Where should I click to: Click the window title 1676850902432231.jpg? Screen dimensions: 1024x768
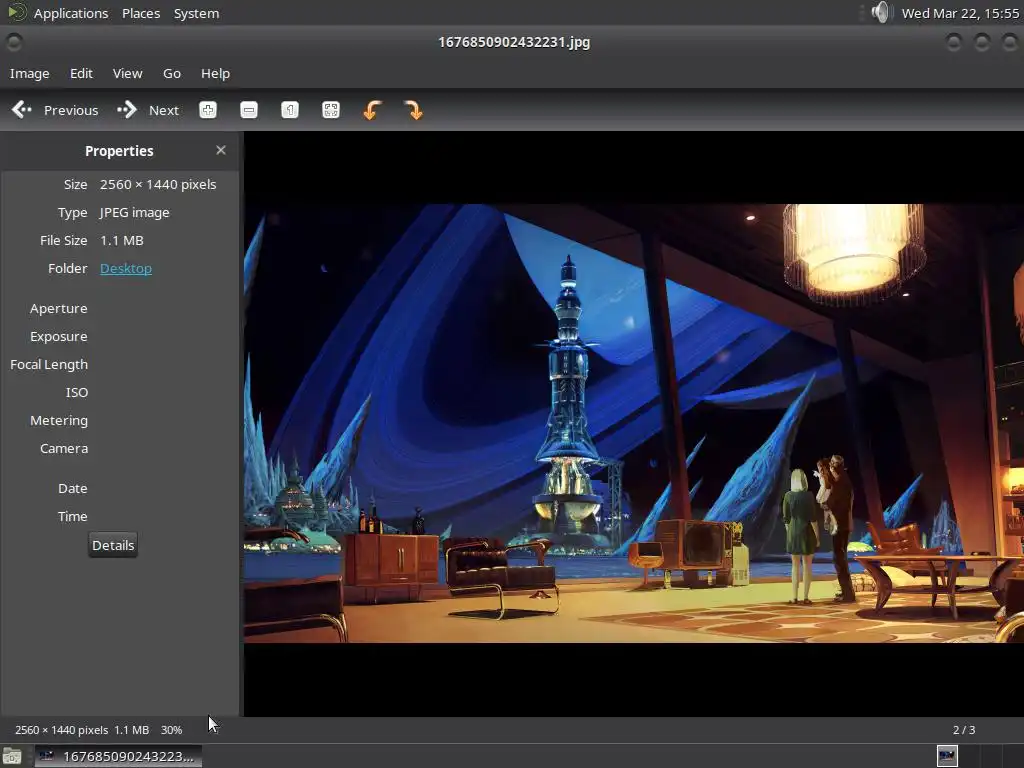(514, 42)
